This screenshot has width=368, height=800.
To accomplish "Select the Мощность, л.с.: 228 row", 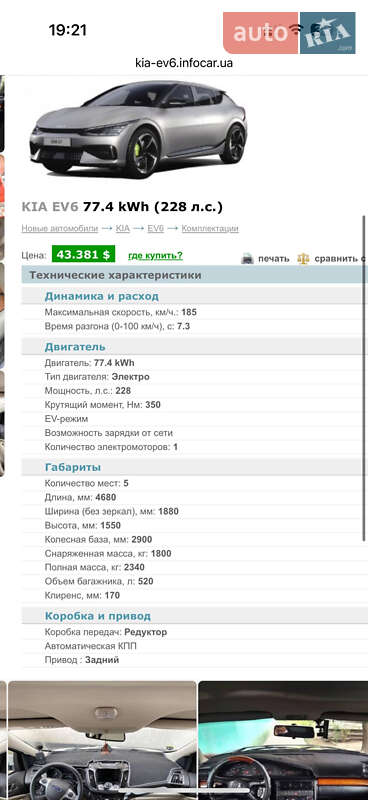I will [194, 391].
